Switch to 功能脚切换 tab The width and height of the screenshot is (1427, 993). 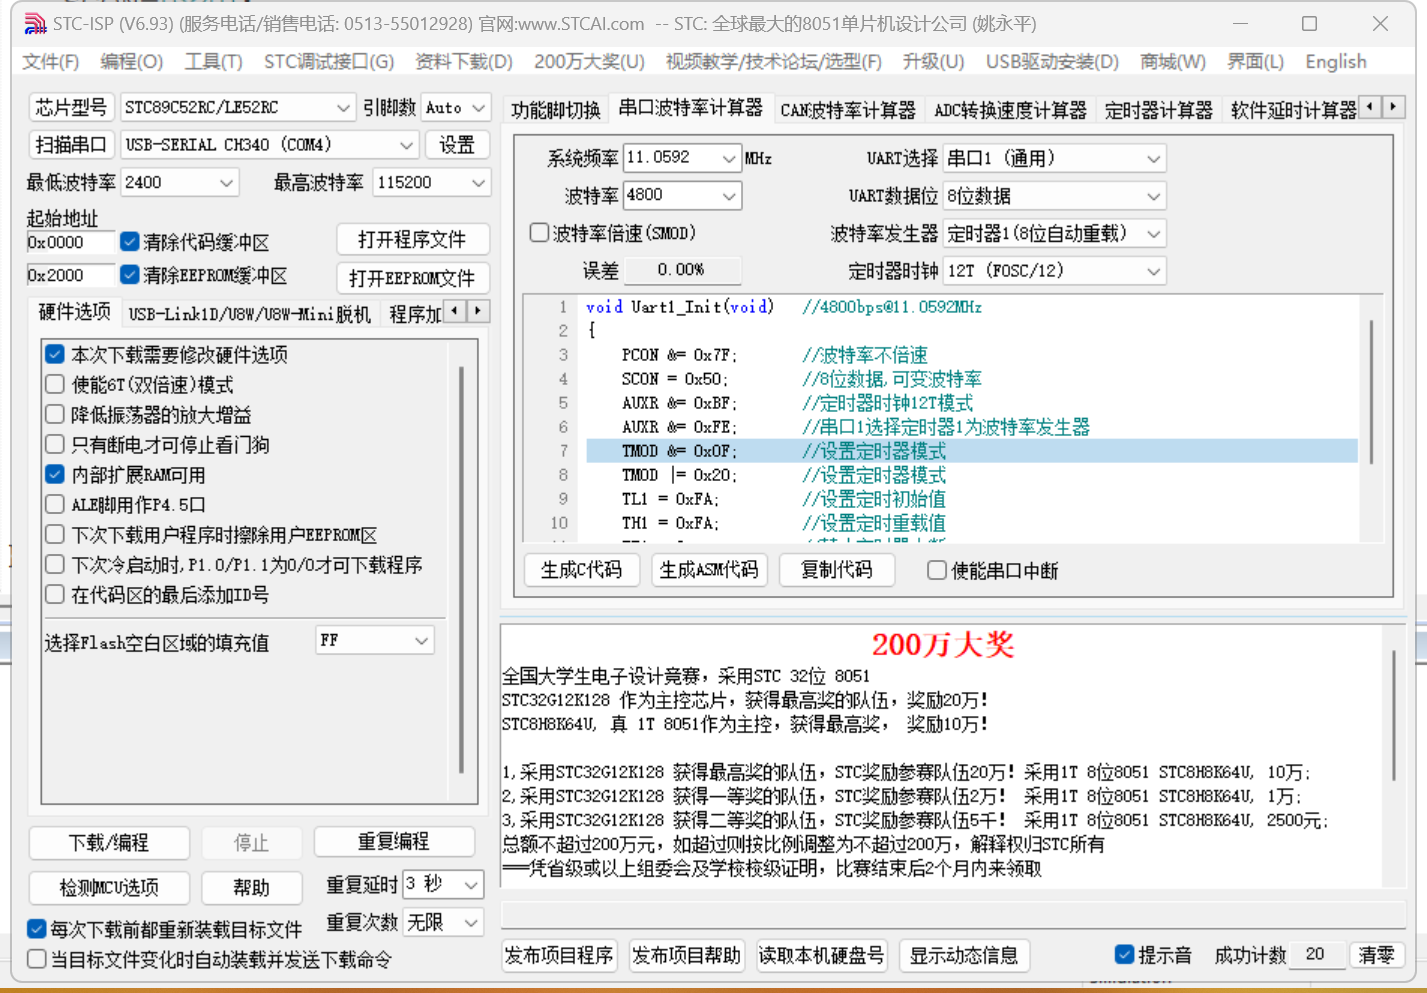556,110
